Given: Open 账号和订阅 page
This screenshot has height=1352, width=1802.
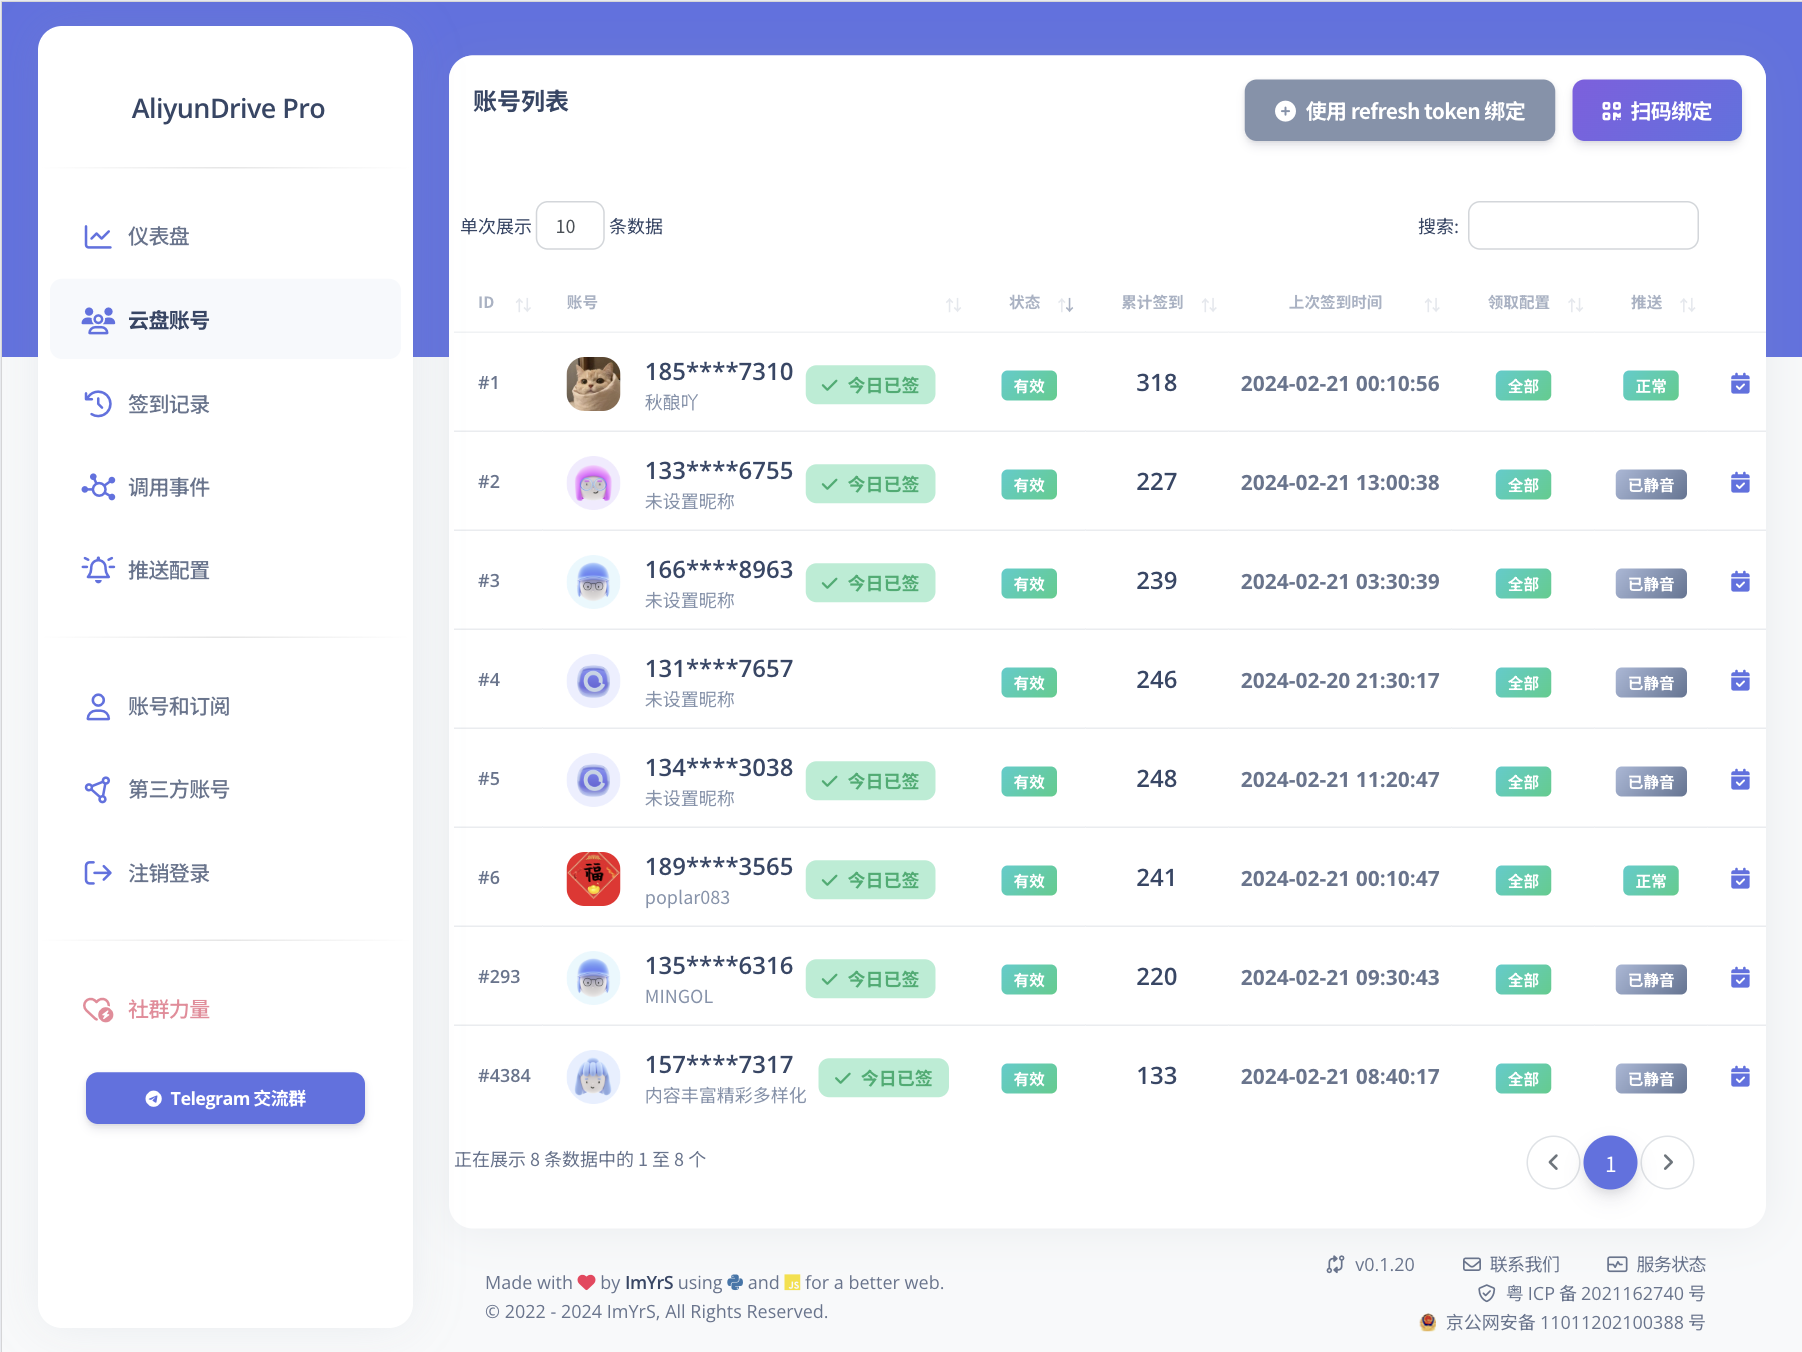Looking at the screenshot, I should pyautogui.click(x=225, y=706).
